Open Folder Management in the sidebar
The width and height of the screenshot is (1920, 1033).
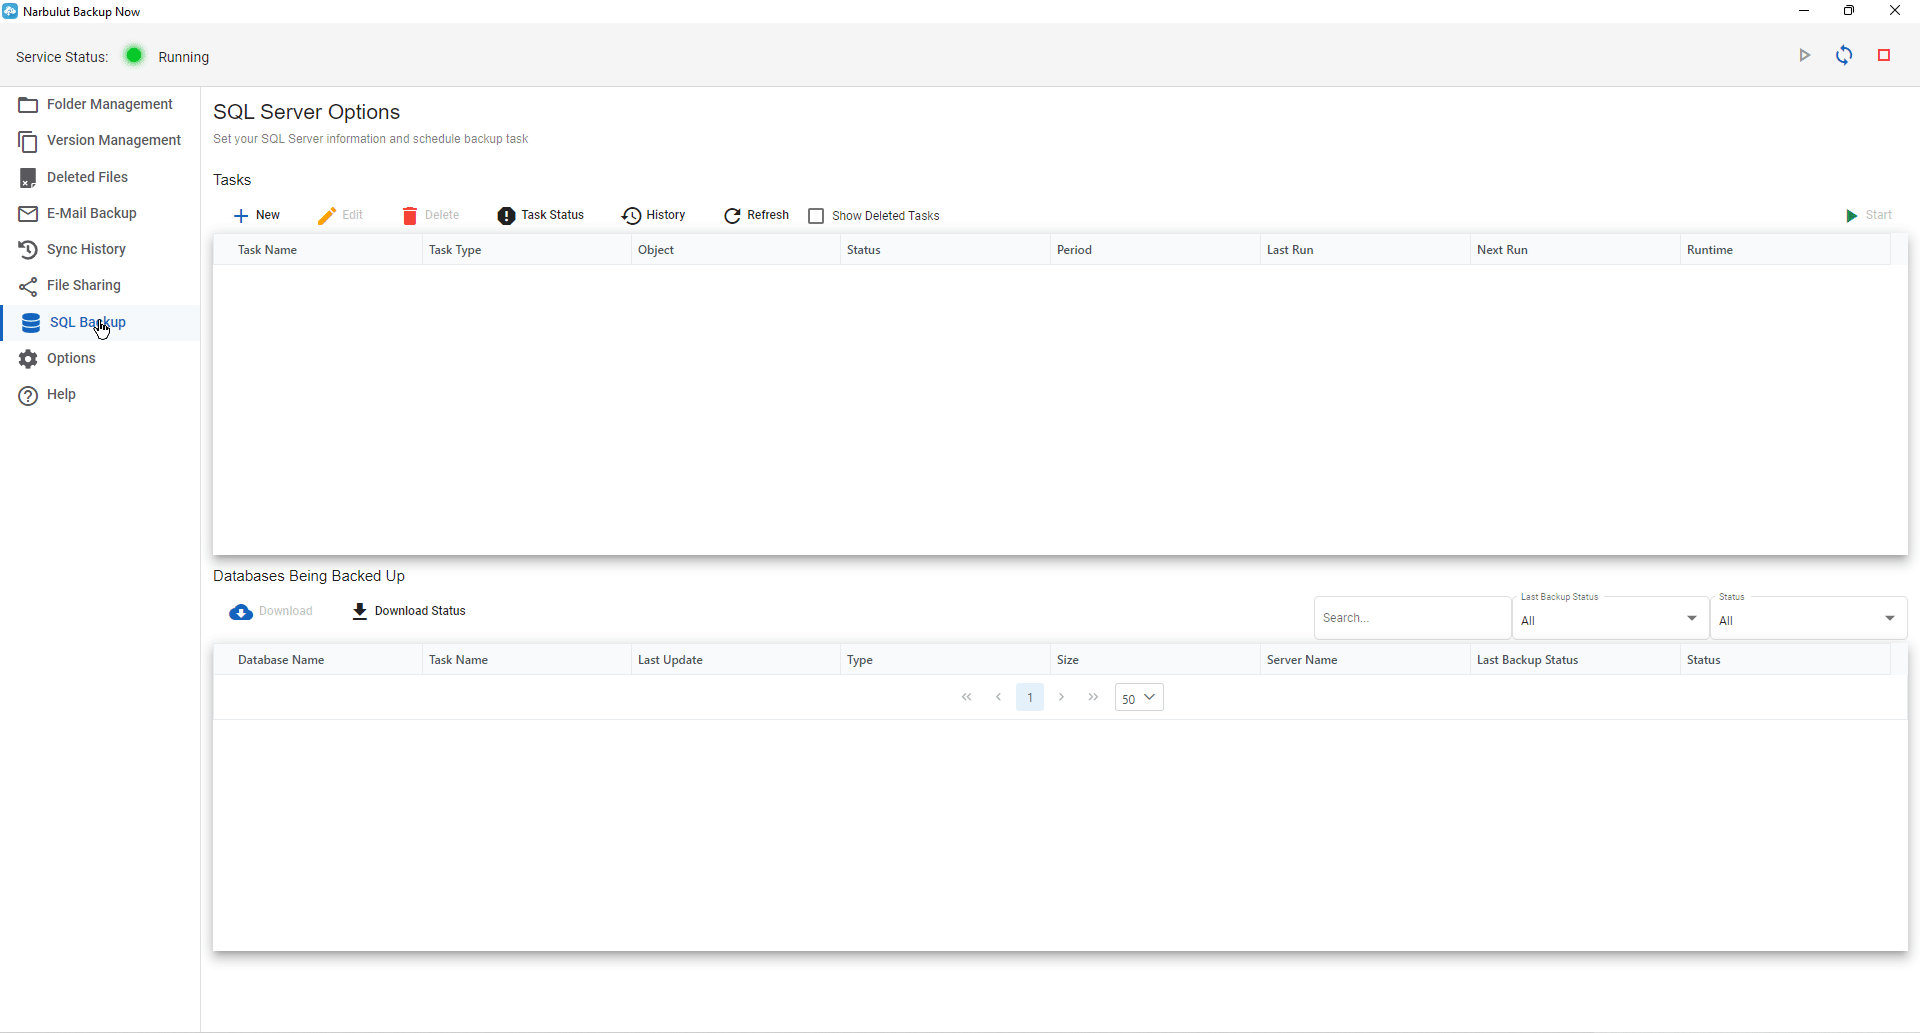coord(100,104)
